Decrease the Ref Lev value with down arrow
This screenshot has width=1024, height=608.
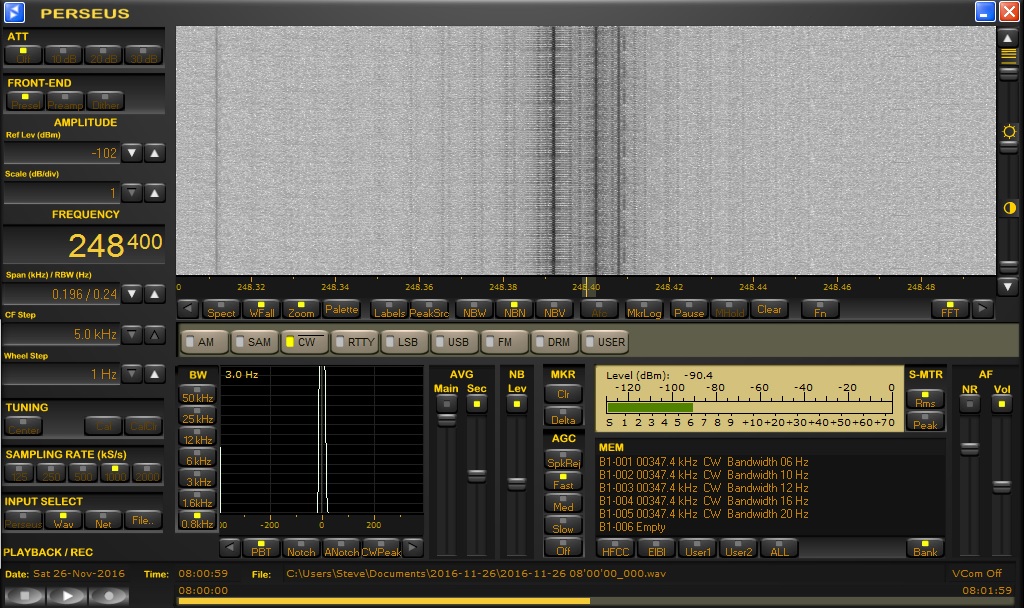click(133, 153)
